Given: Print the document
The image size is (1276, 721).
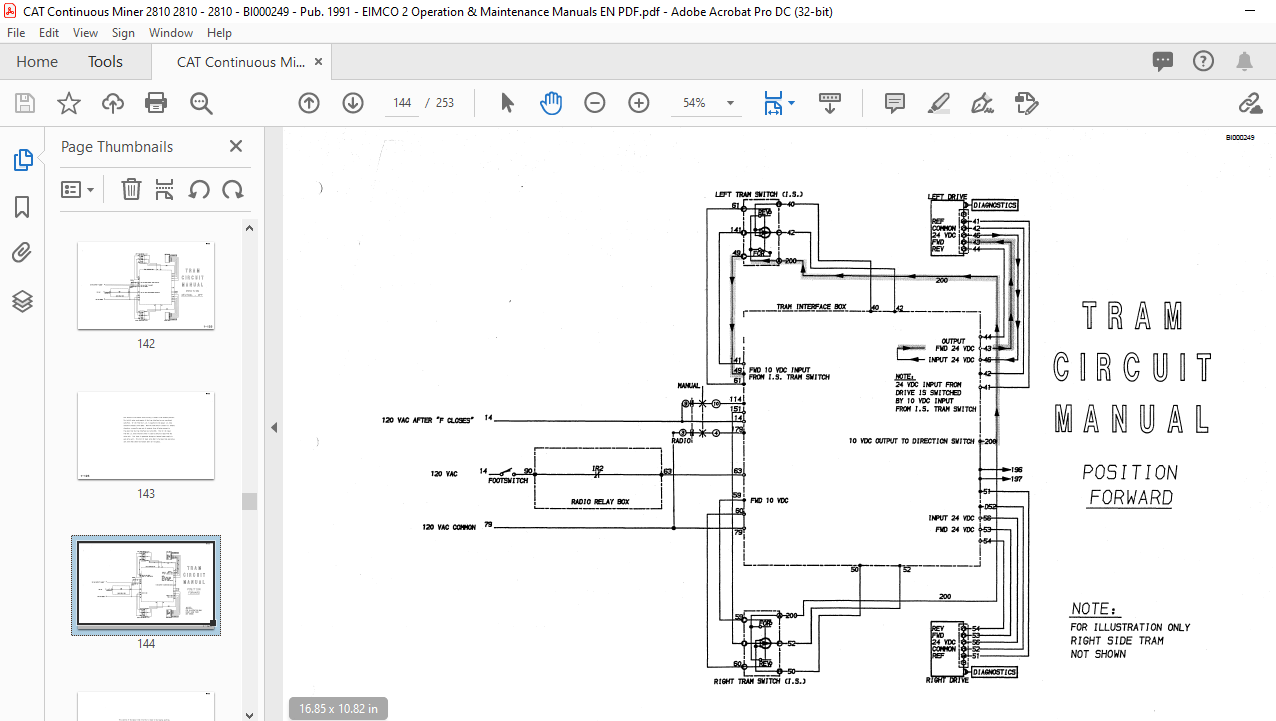Looking at the screenshot, I should tap(156, 103).
